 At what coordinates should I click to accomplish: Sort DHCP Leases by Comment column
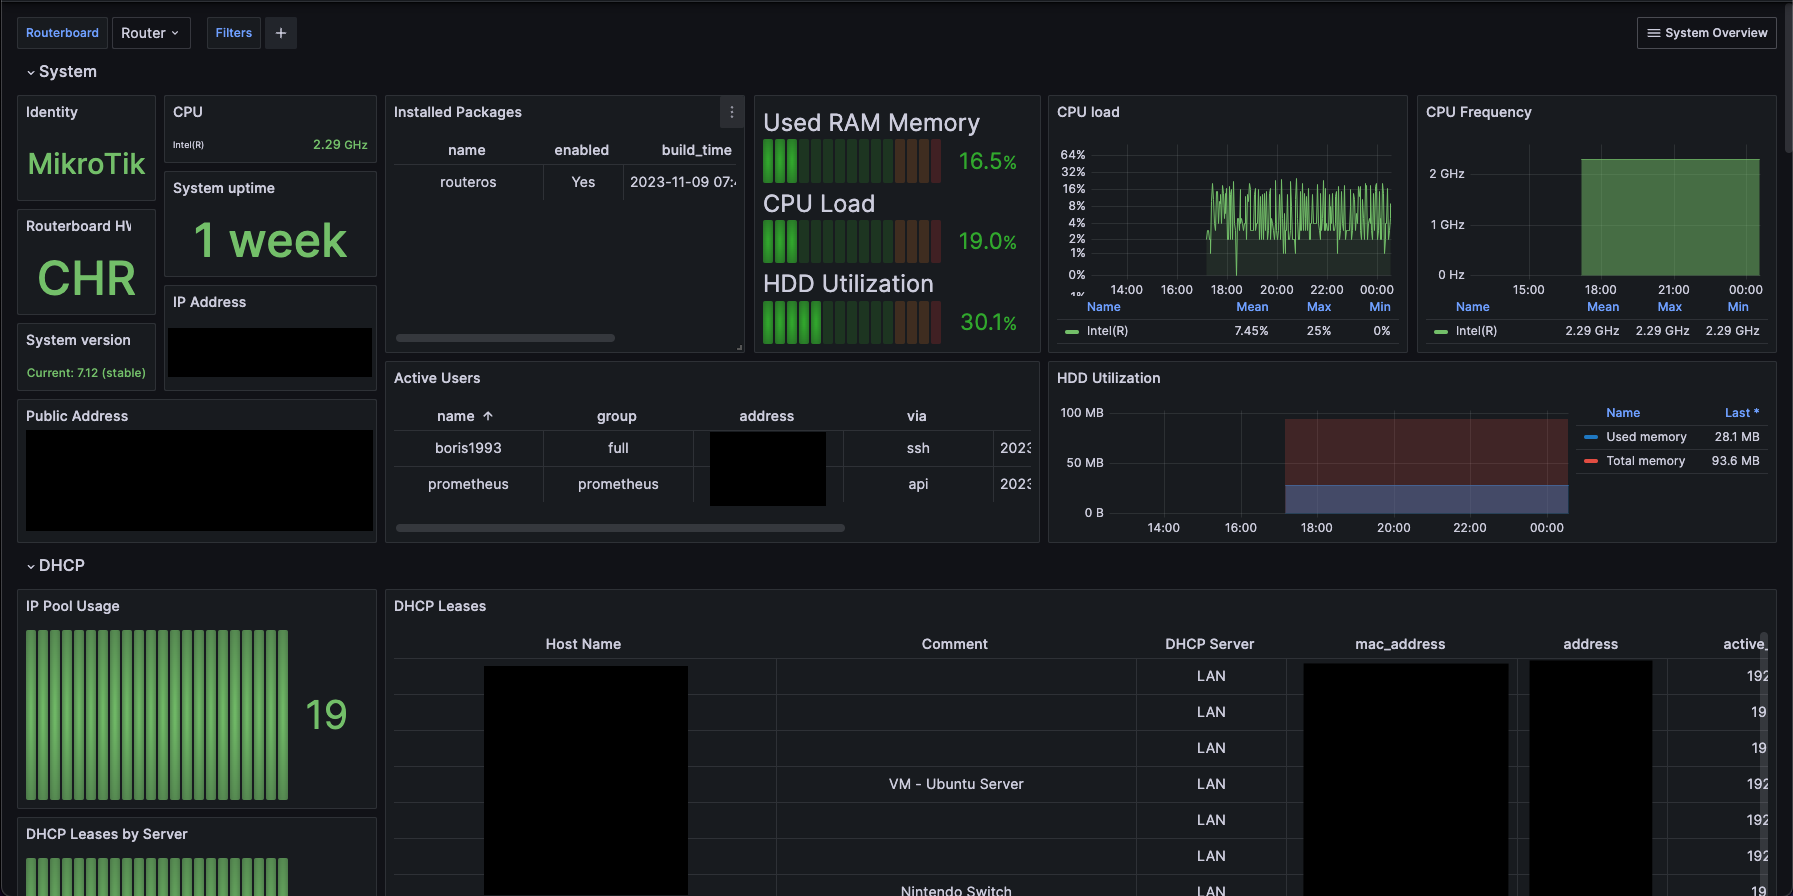(x=955, y=644)
